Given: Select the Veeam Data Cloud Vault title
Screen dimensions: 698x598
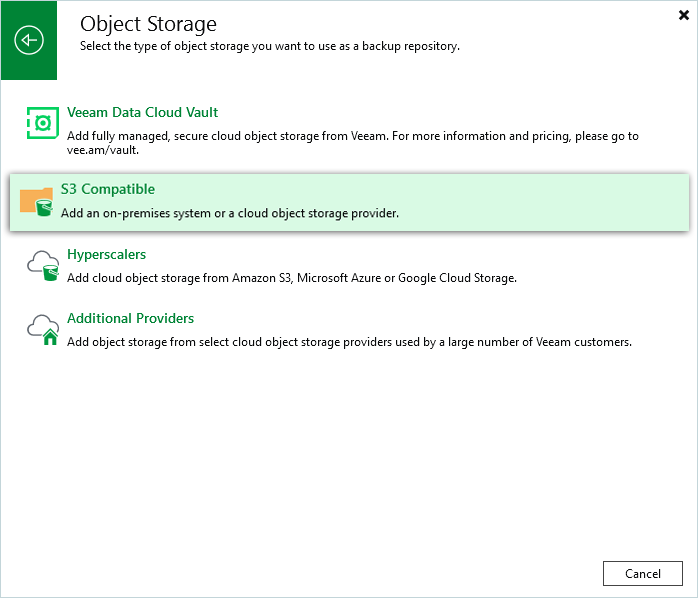Looking at the screenshot, I should point(142,113).
